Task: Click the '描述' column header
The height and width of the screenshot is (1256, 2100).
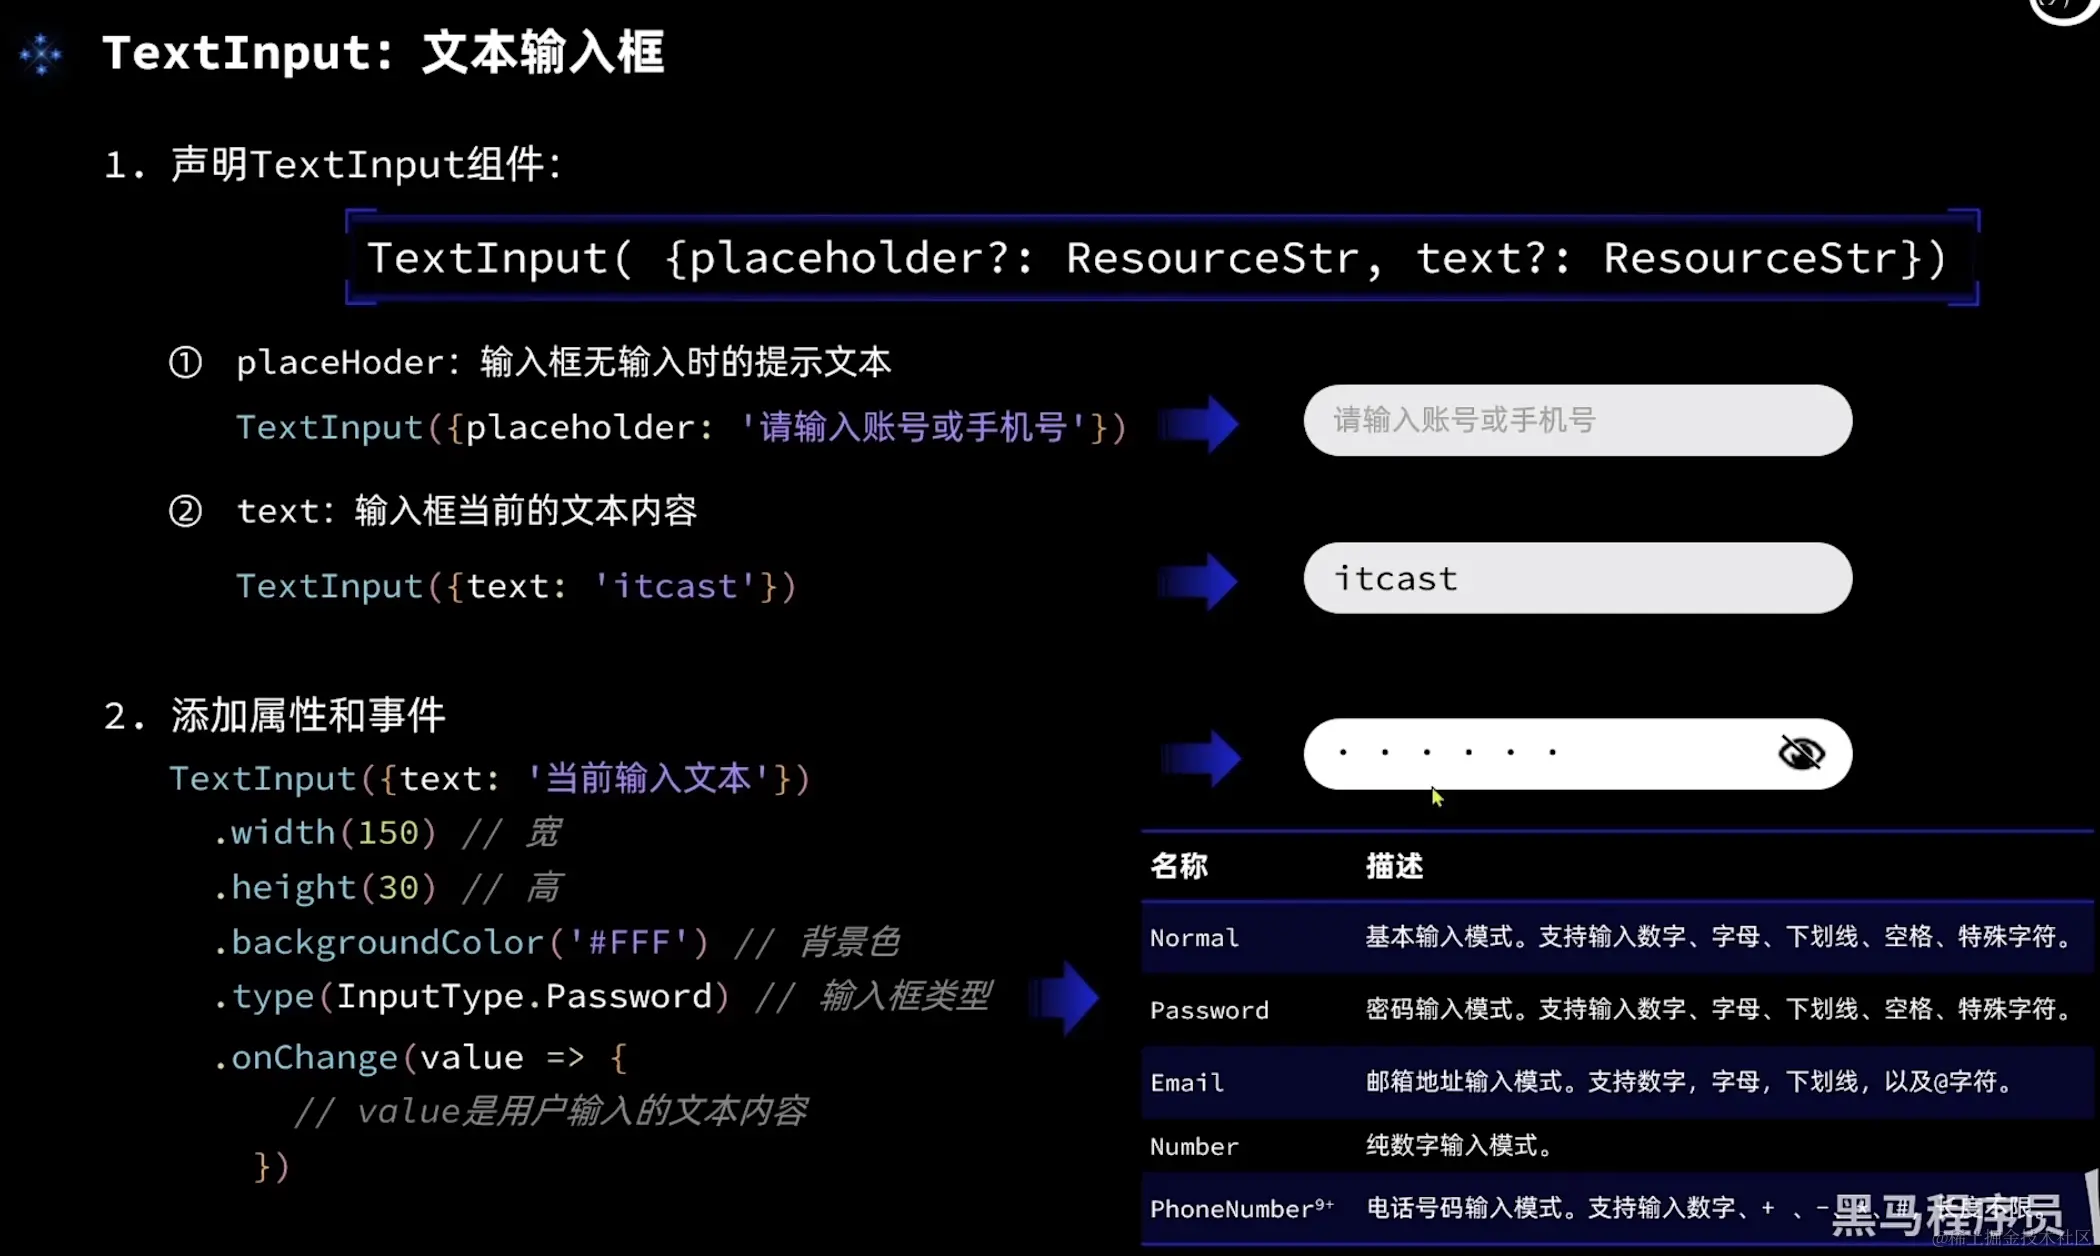Action: coord(1394,866)
